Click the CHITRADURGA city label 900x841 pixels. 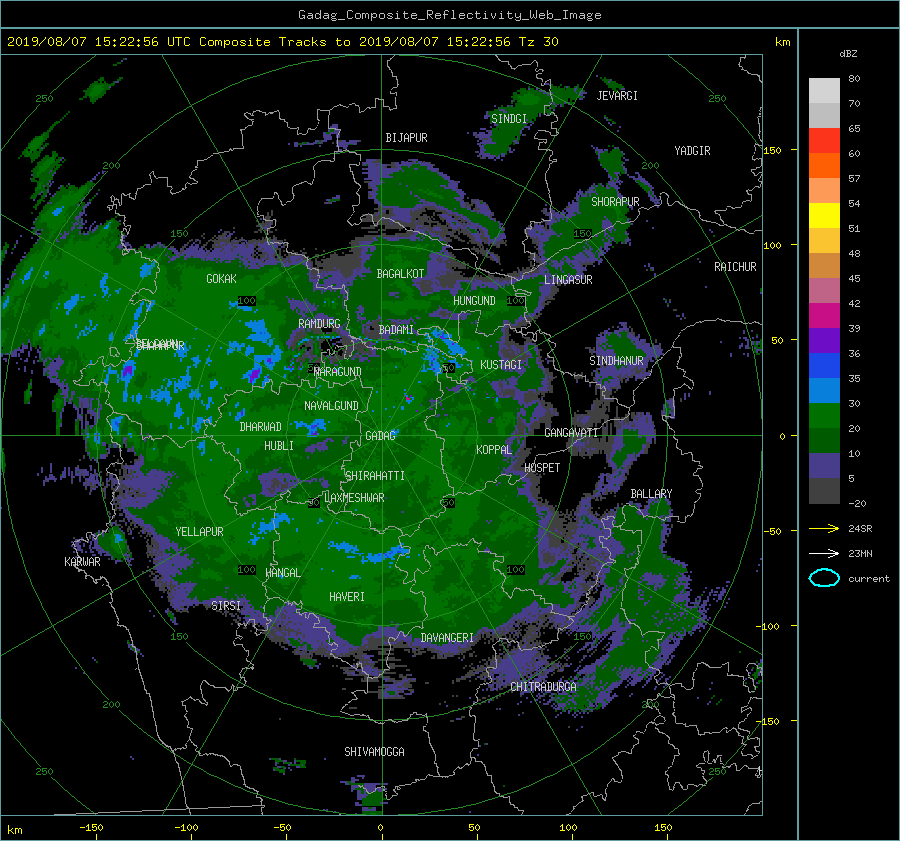click(544, 687)
